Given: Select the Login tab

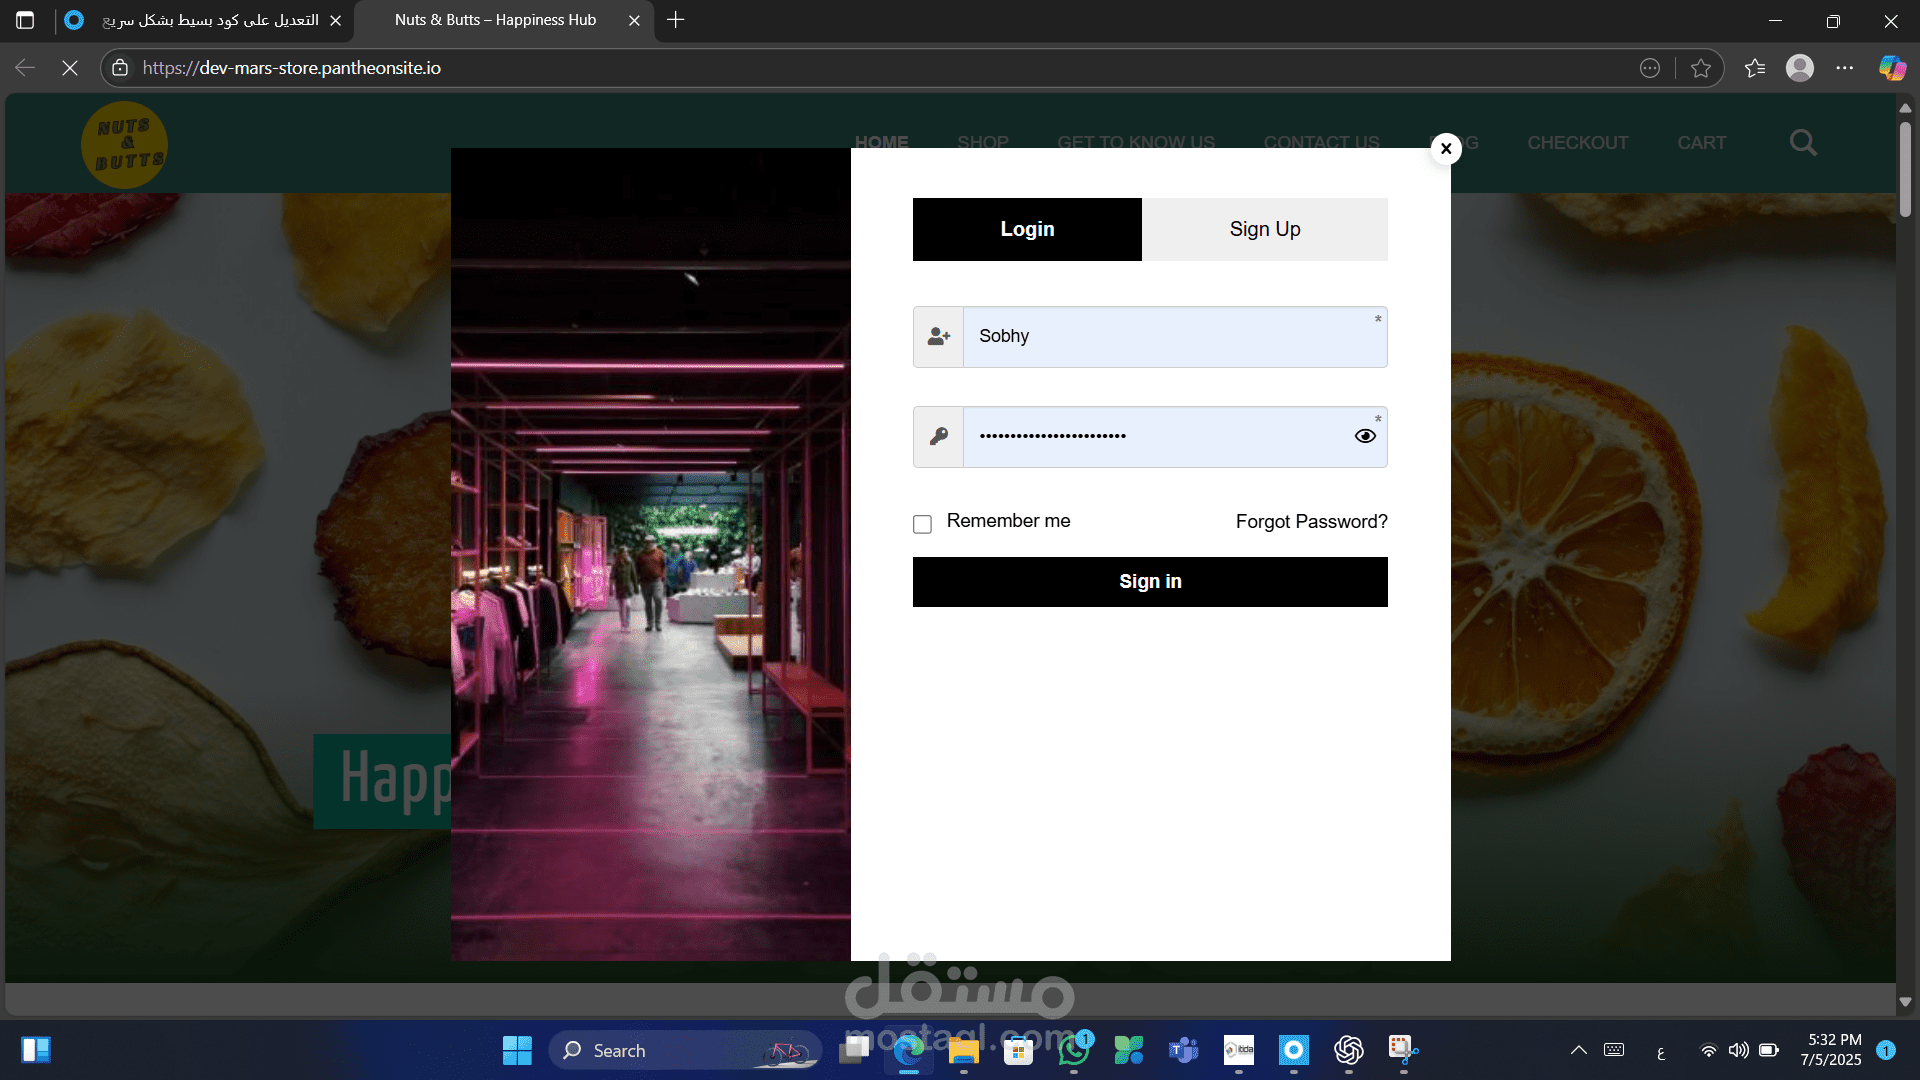Looking at the screenshot, I should tap(1027, 229).
